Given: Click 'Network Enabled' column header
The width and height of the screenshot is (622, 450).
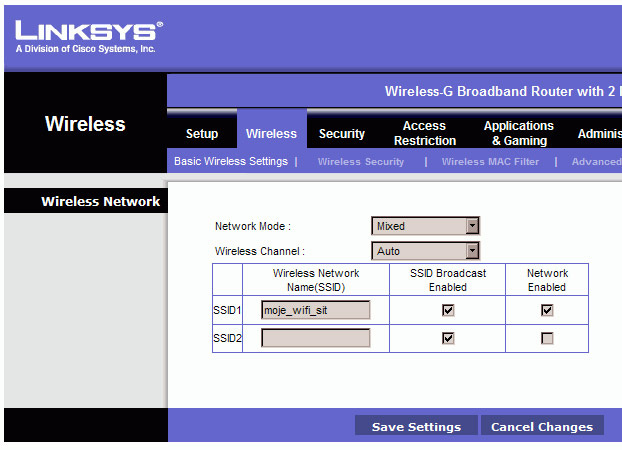Looking at the screenshot, I should [547, 280].
